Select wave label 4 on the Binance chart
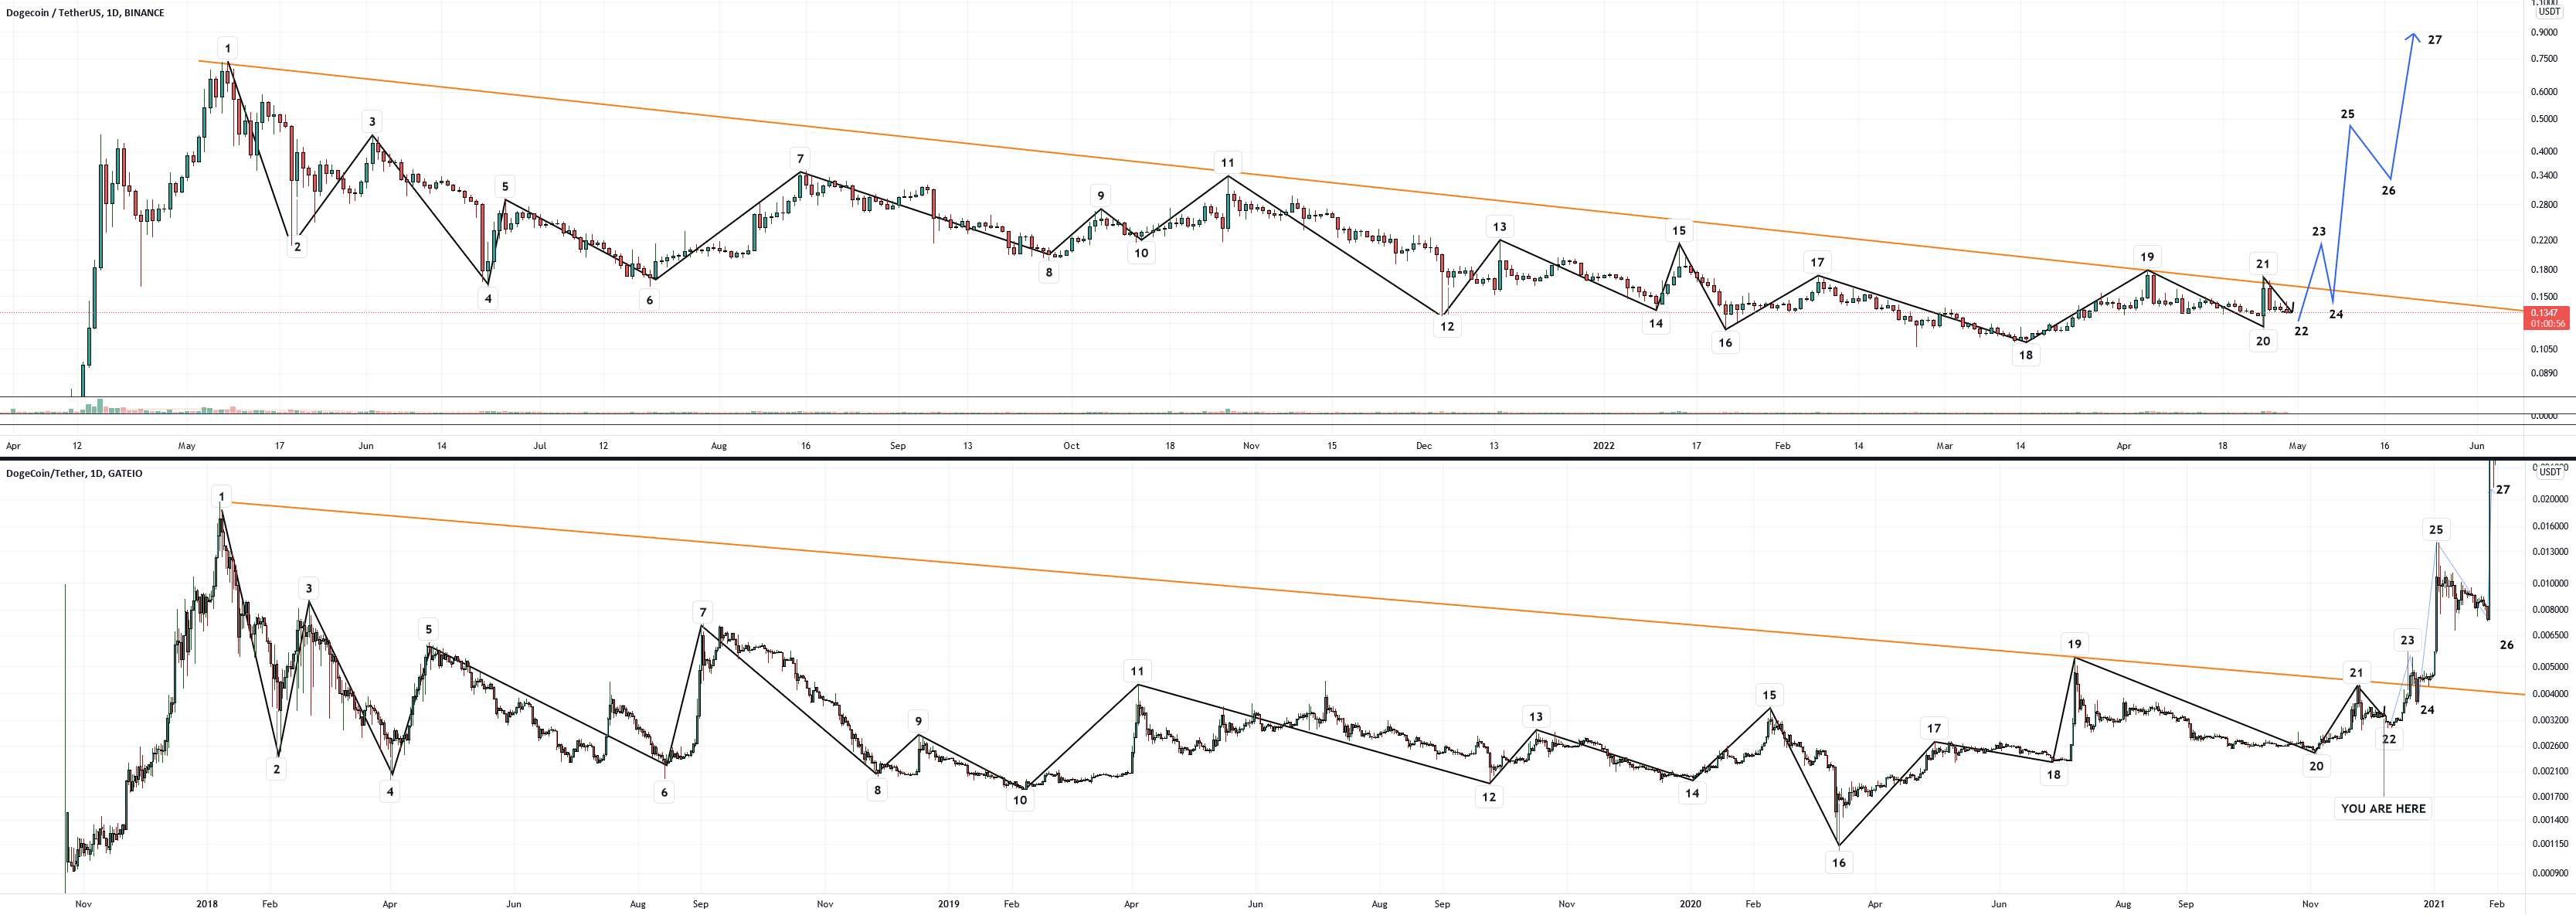Viewport: 2576px width, 915px height. (488, 298)
